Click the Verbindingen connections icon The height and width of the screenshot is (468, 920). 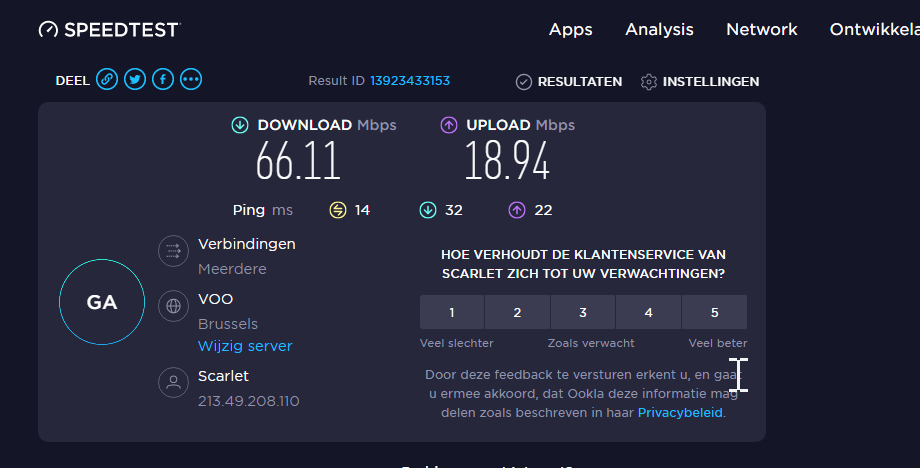[x=173, y=251]
